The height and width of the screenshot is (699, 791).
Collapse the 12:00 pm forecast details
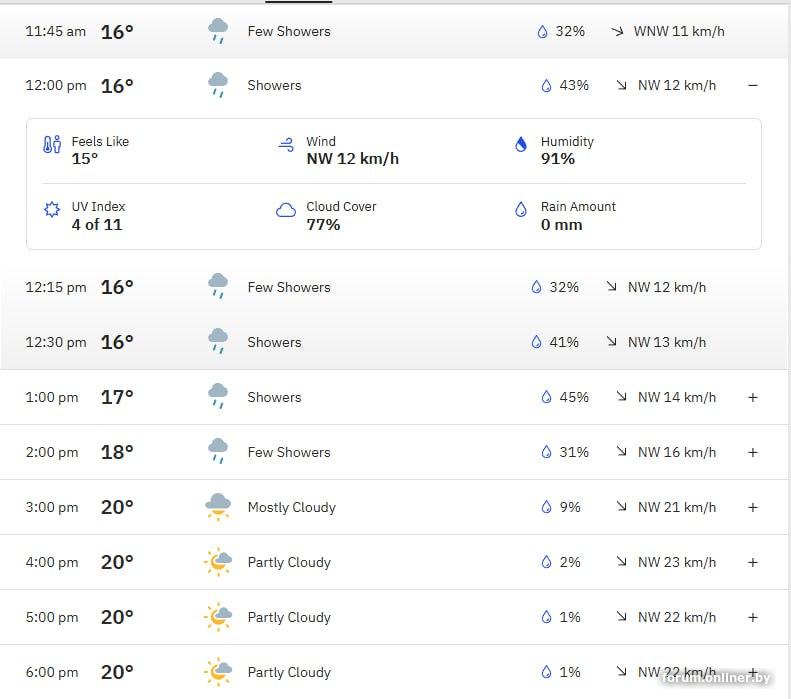click(x=753, y=86)
